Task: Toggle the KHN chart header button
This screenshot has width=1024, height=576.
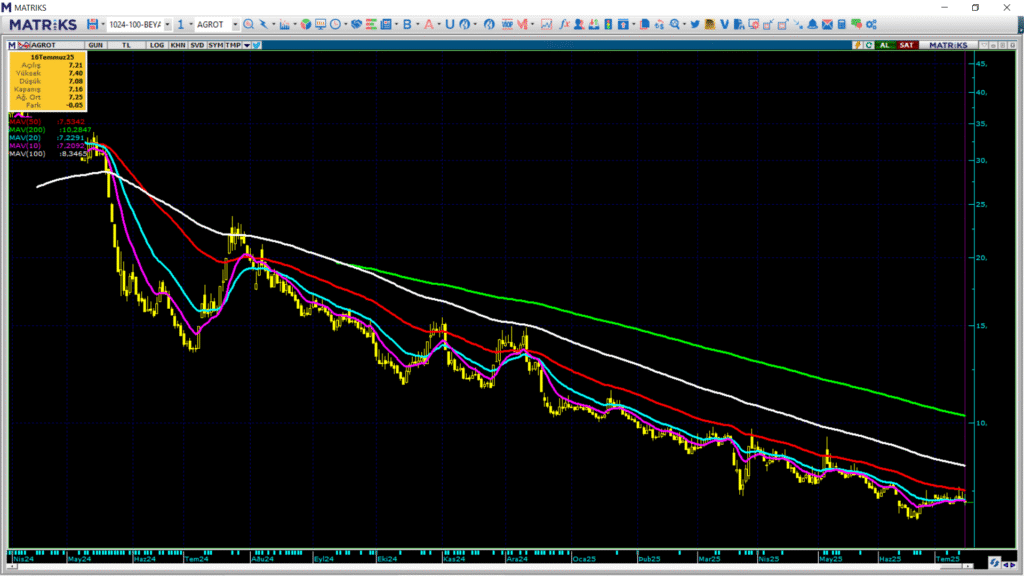Action: coord(178,45)
